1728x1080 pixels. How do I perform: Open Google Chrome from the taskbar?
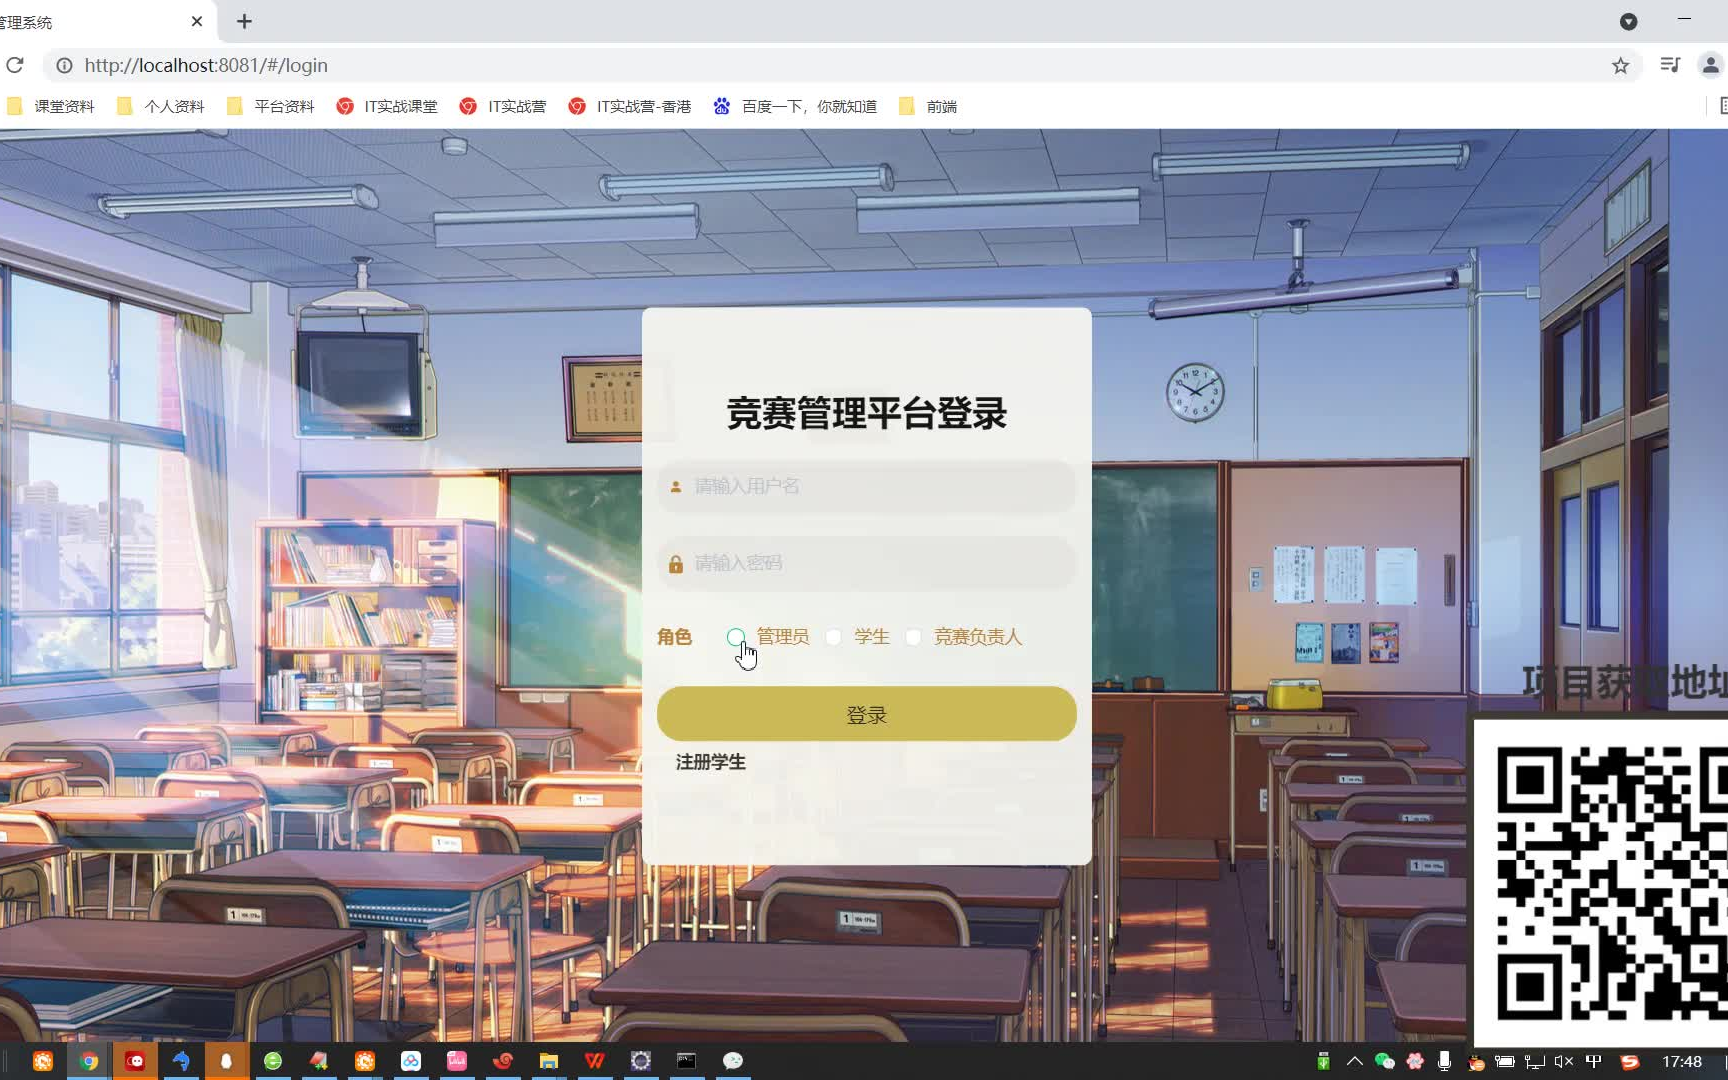click(90, 1061)
